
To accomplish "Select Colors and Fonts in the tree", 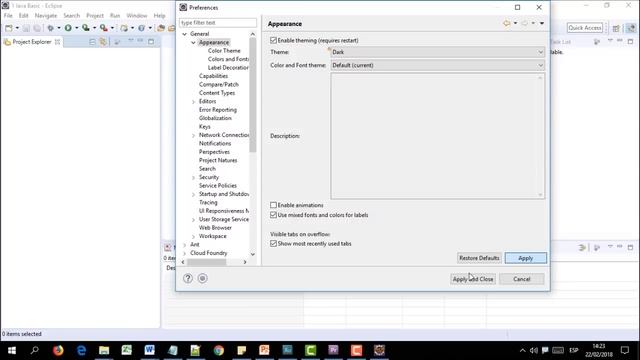I will click(x=228, y=59).
